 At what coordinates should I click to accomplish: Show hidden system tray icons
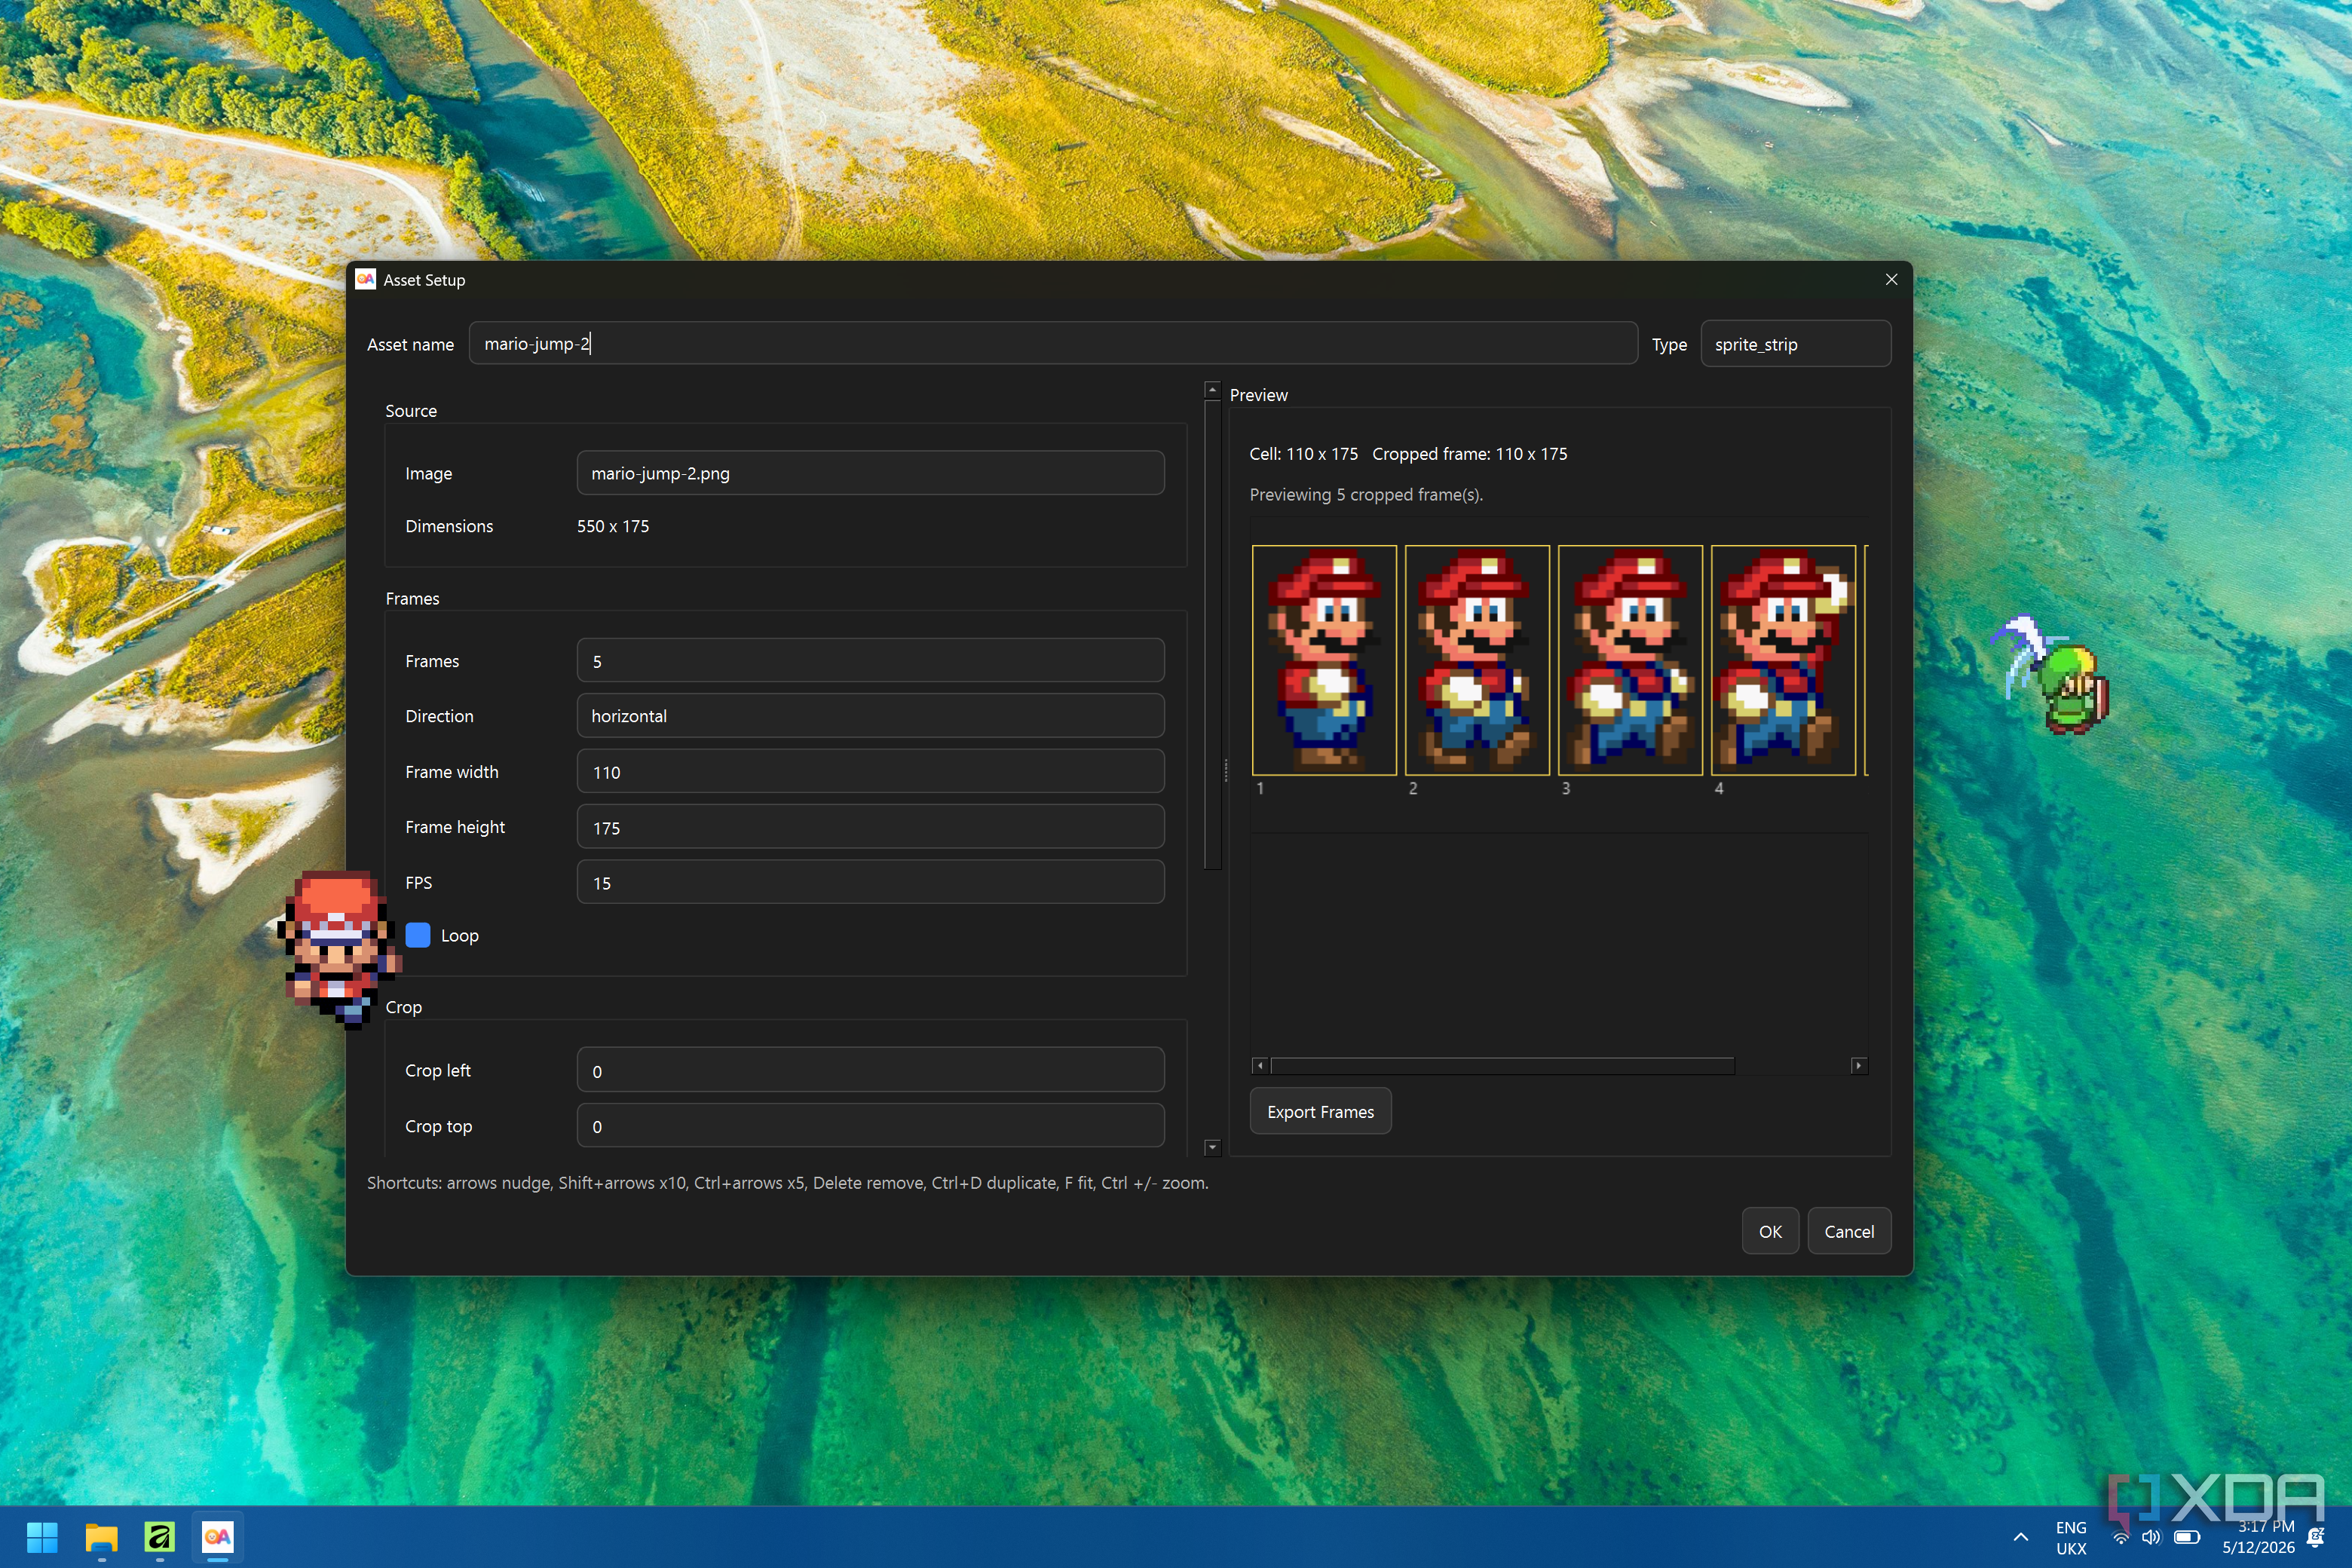(x=2020, y=1537)
